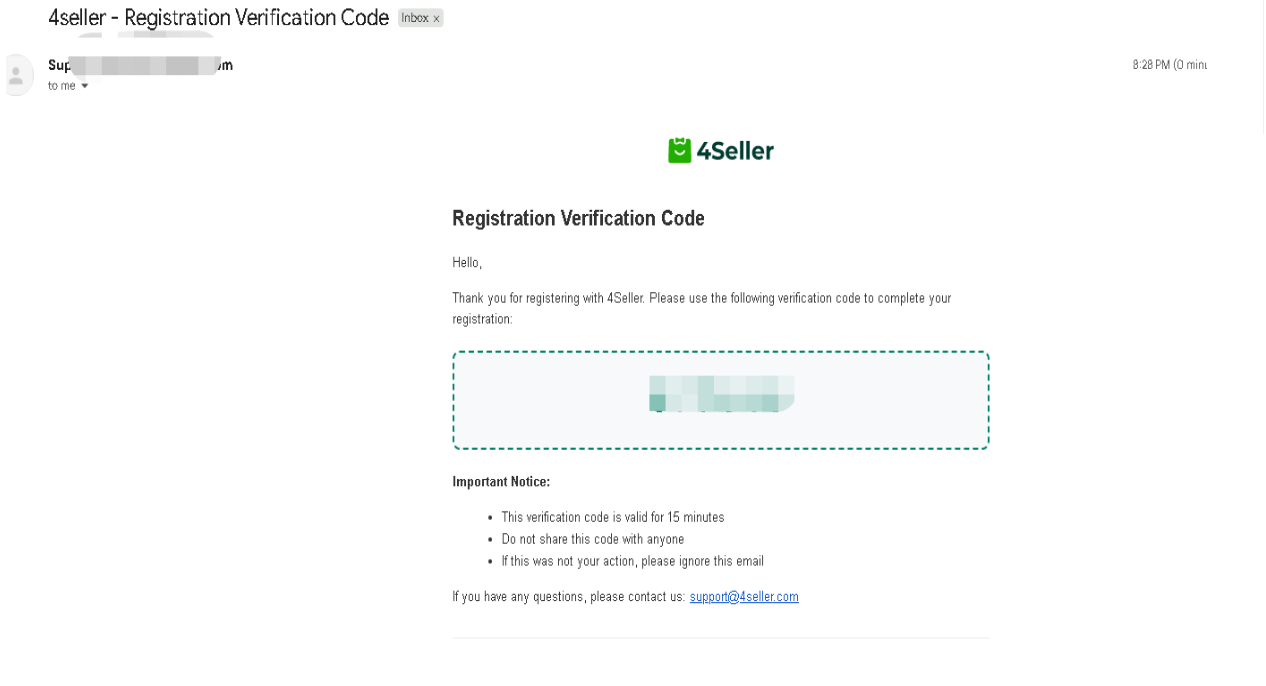
Task: Click the 8:28 PM email timestamp
Action: 1169,65
